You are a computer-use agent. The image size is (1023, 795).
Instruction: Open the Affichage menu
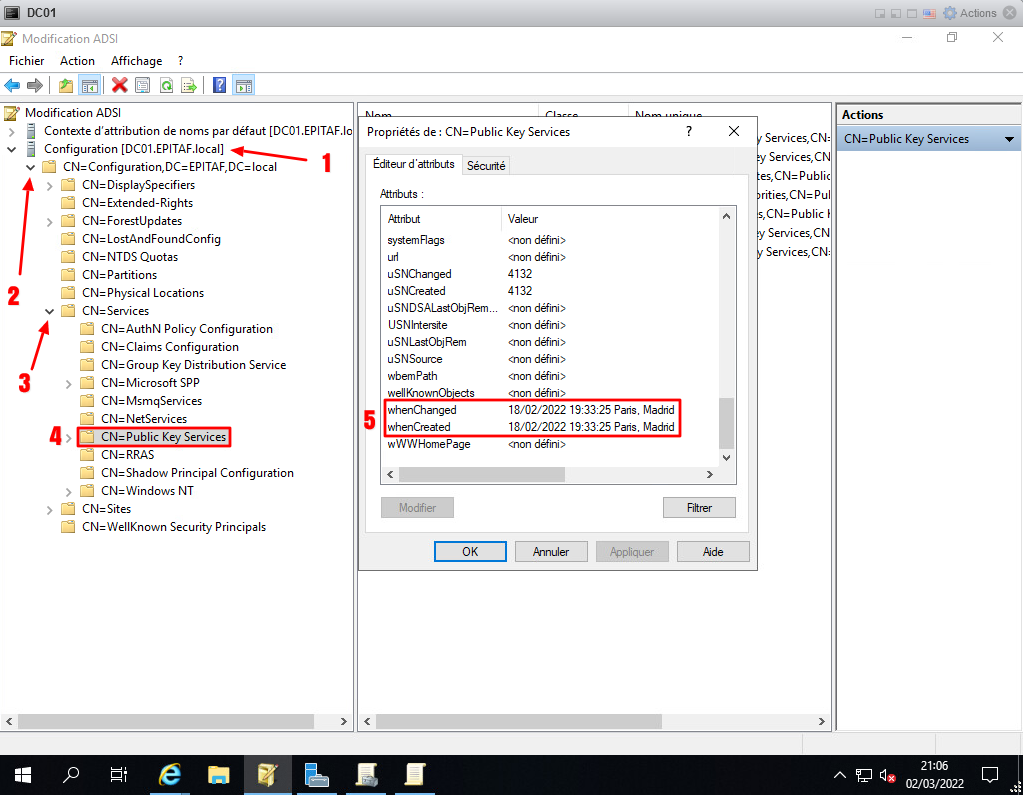(136, 61)
